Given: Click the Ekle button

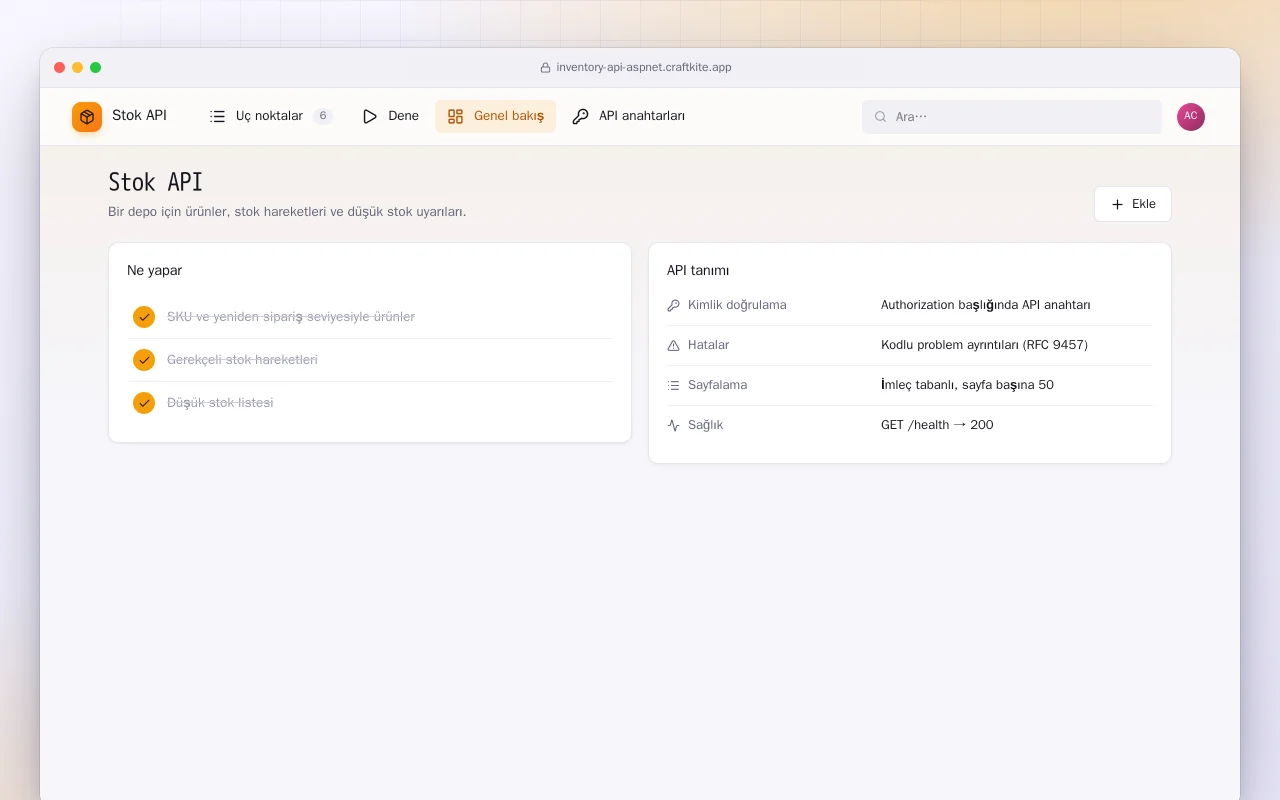Looking at the screenshot, I should coord(1133,204).
